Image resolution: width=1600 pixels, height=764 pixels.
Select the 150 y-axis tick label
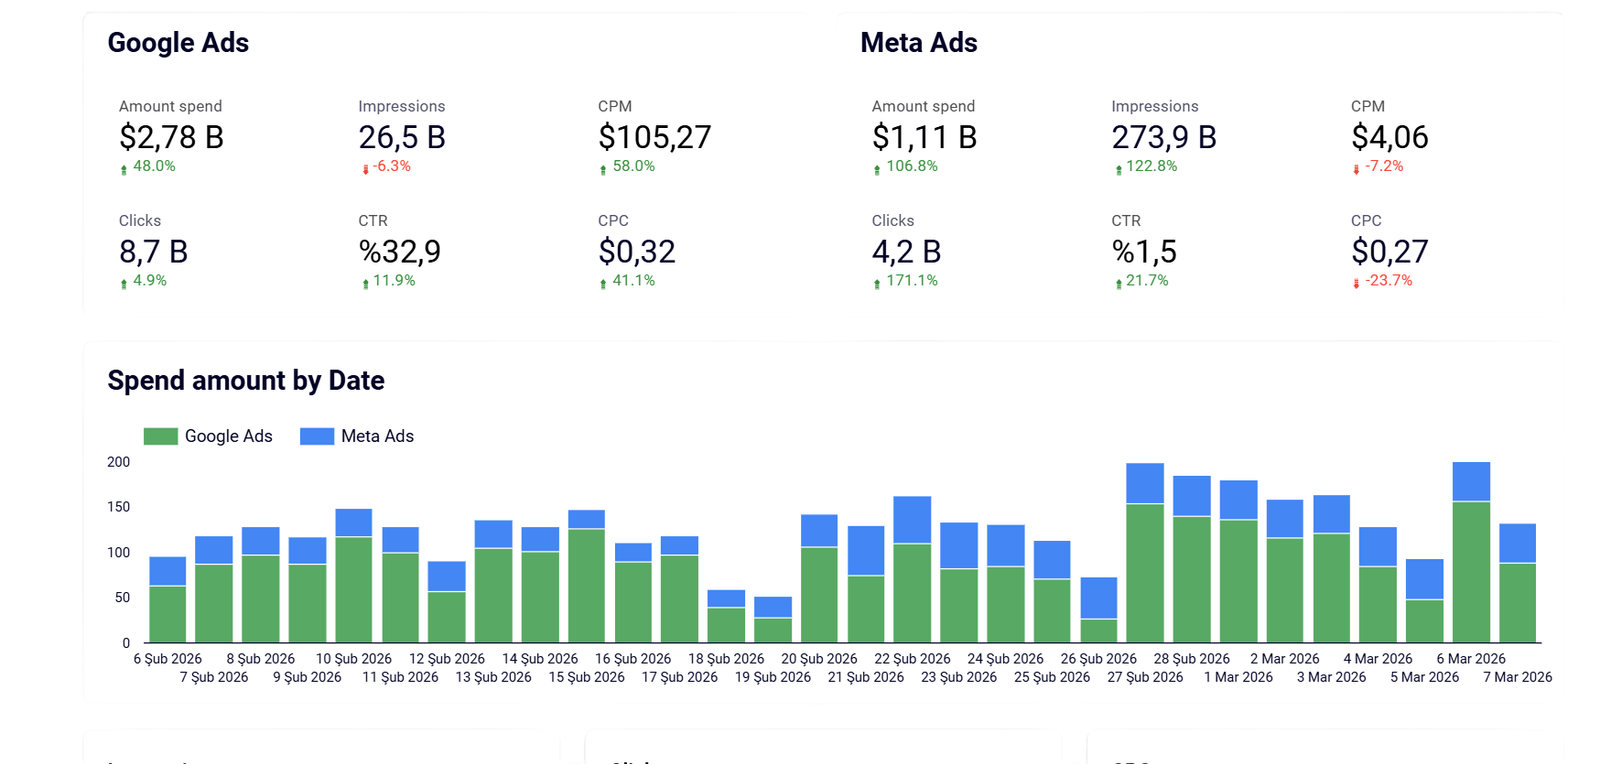[119, 507]
